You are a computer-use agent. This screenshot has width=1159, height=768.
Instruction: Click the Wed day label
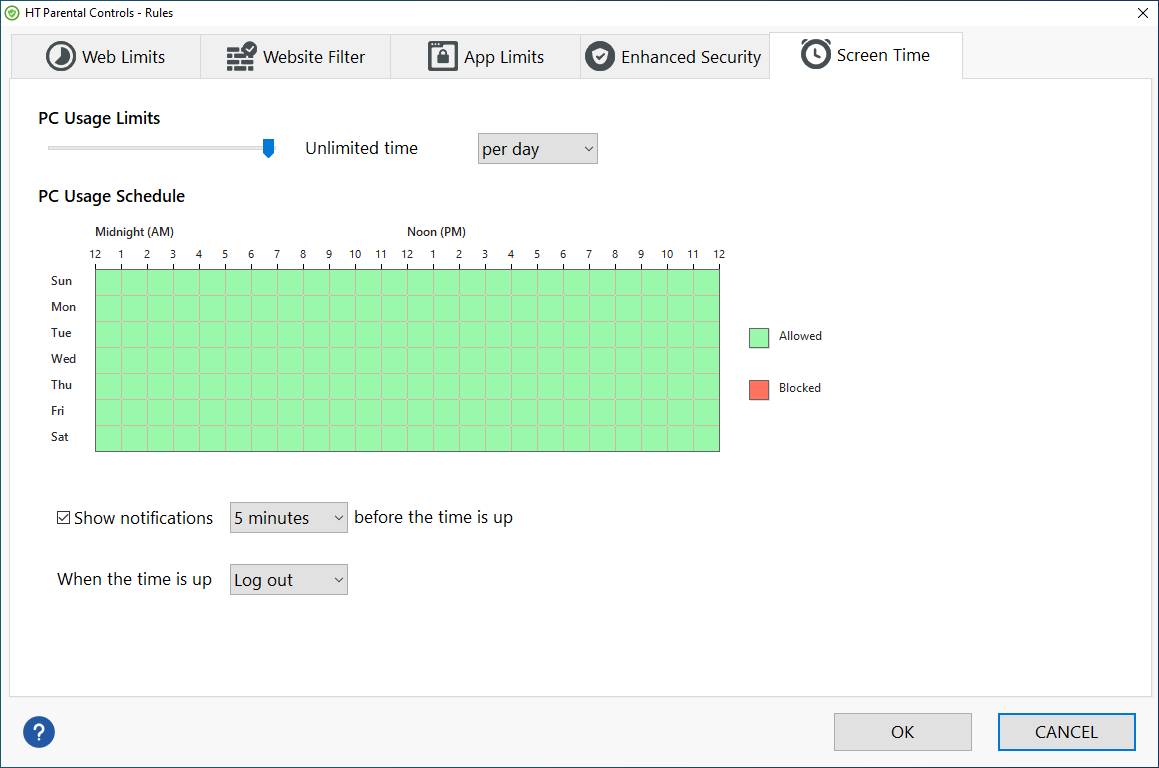(64, 358)
